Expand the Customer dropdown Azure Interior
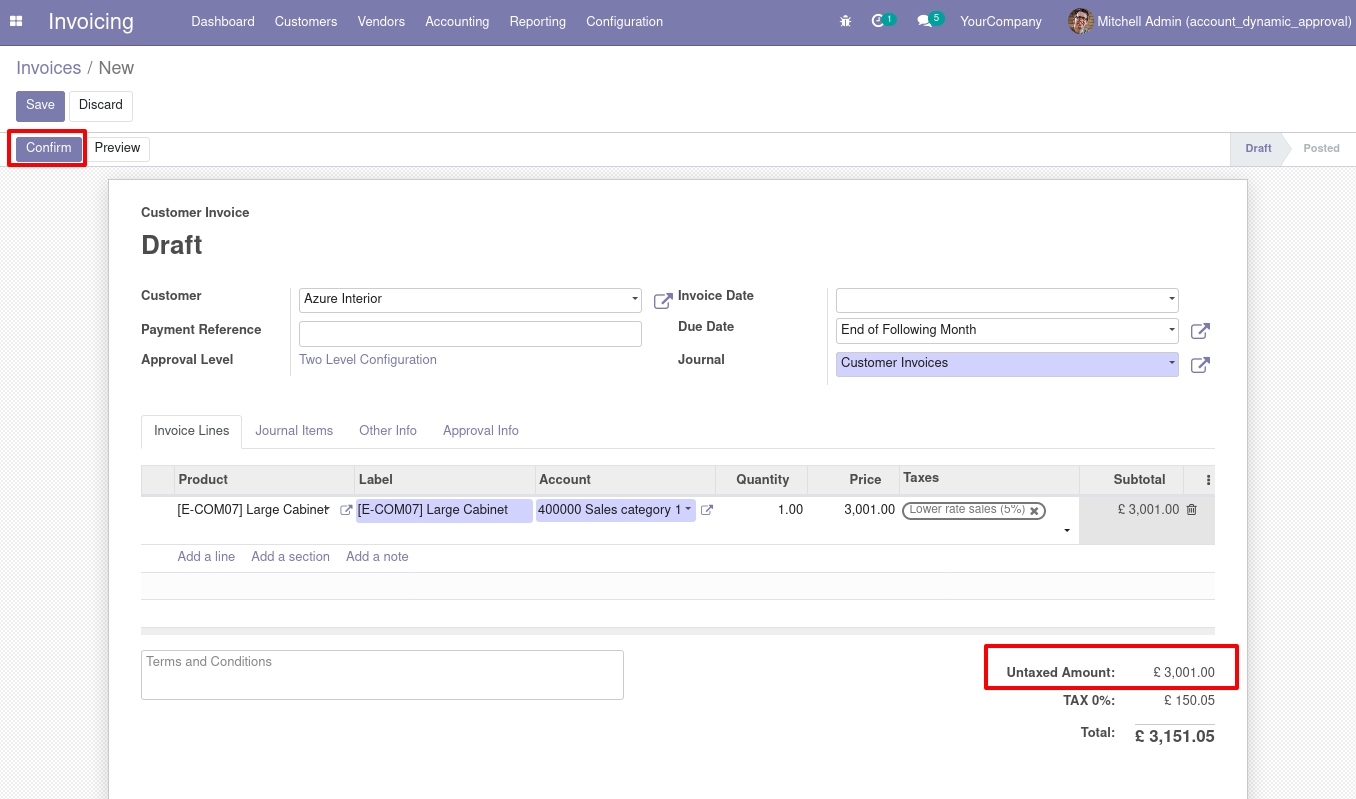 click(x=635, y=299)
